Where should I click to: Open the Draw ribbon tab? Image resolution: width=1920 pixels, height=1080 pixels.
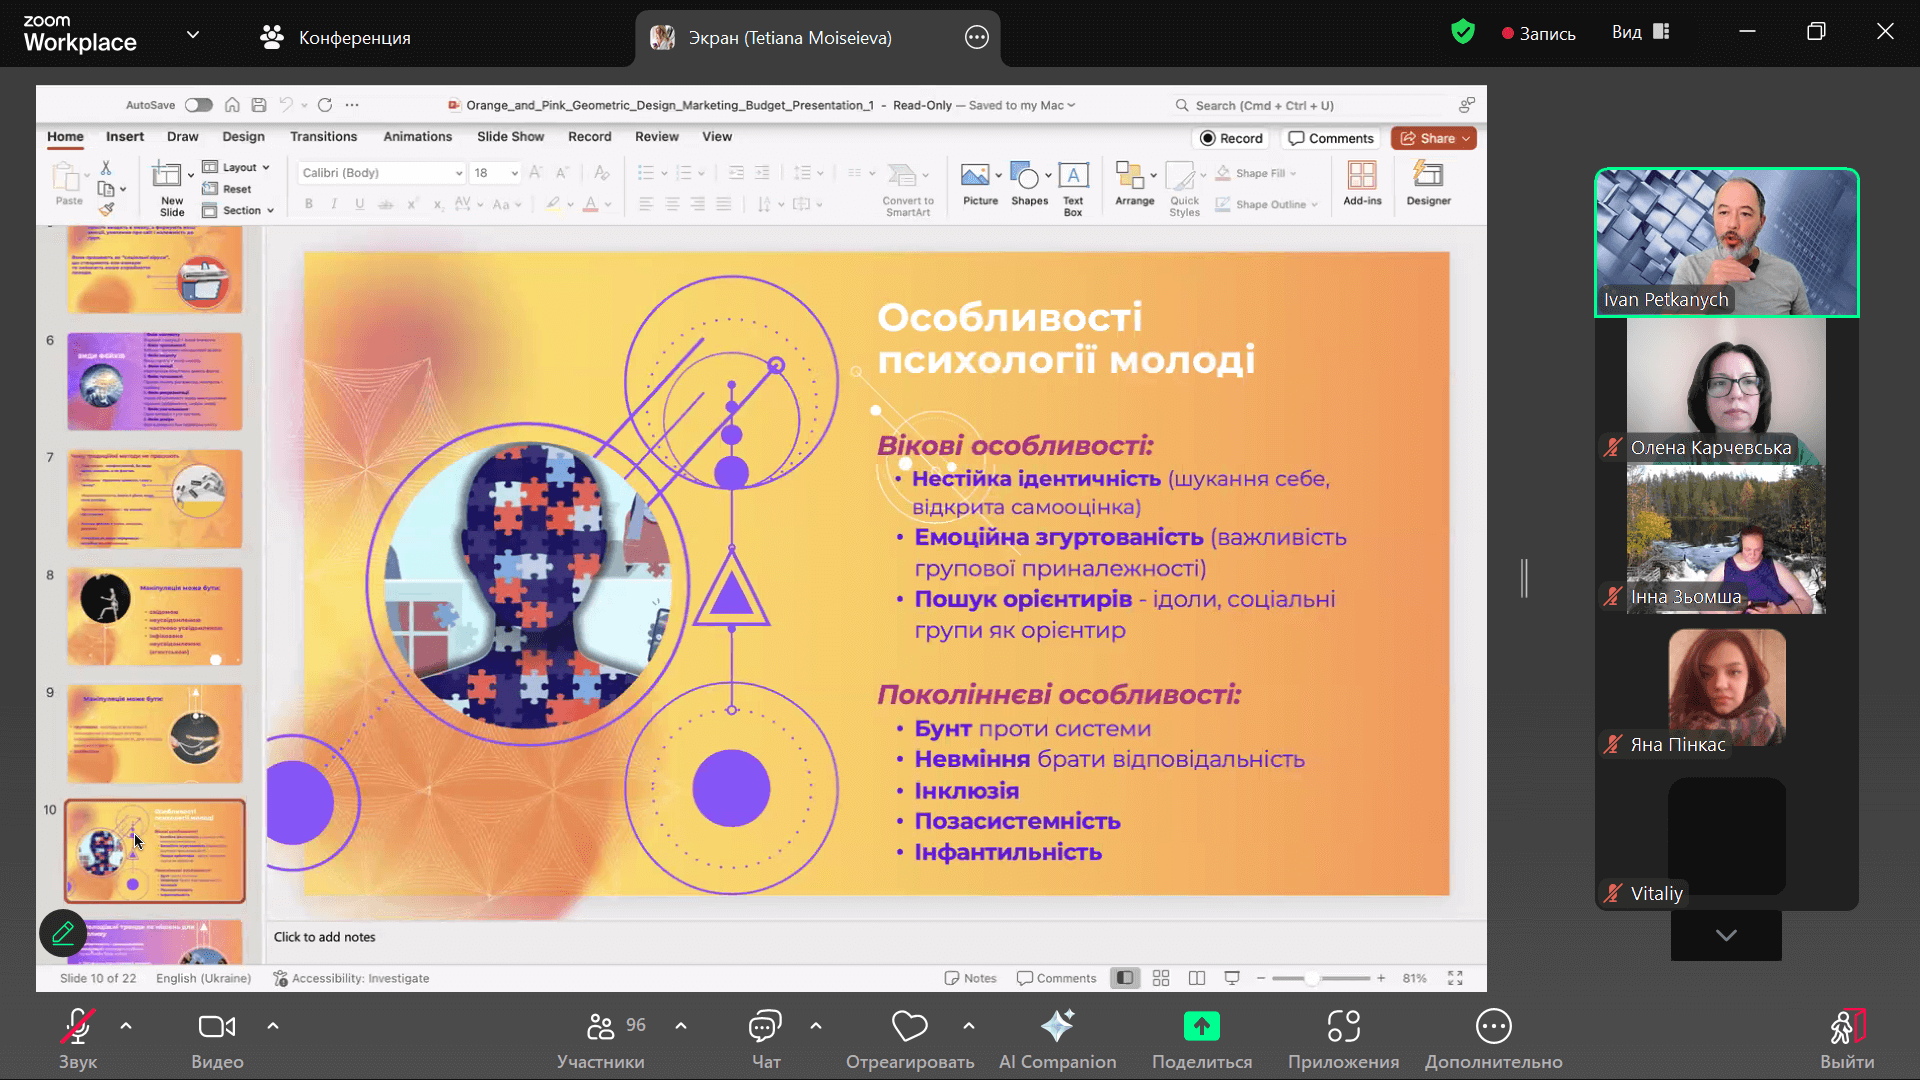click(x=183, y=137)
